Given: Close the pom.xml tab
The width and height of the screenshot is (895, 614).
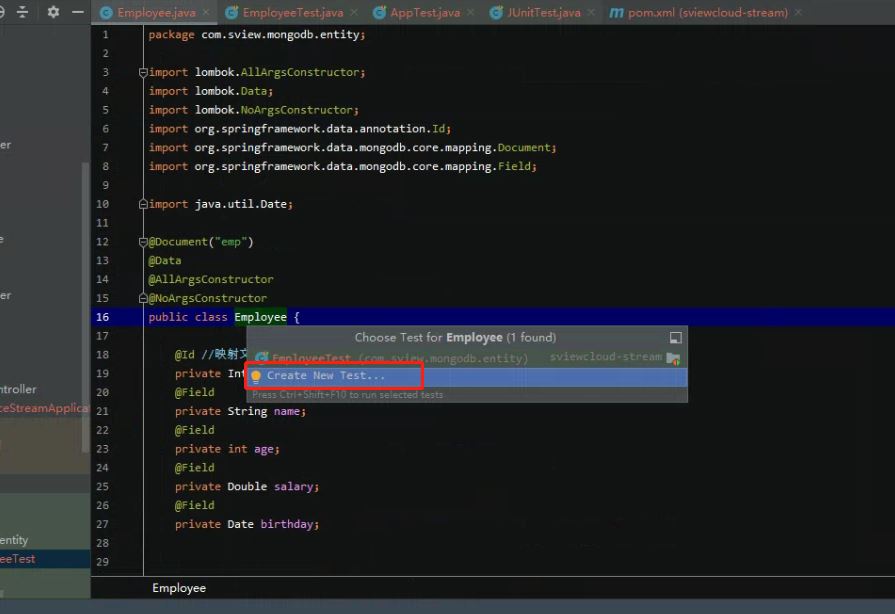Looking at the screenshot, I should pyautogui.click(x=798, y=12).
